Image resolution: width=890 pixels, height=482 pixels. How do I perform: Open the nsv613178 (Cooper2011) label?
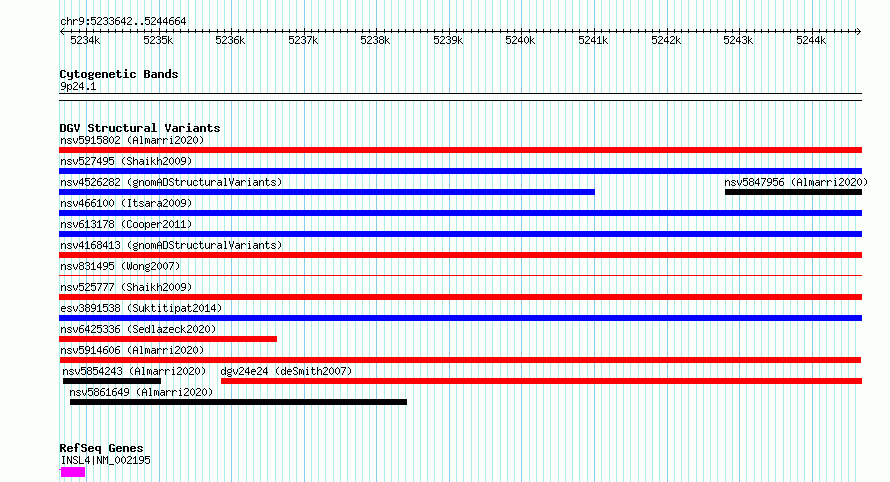pos(126,224)
